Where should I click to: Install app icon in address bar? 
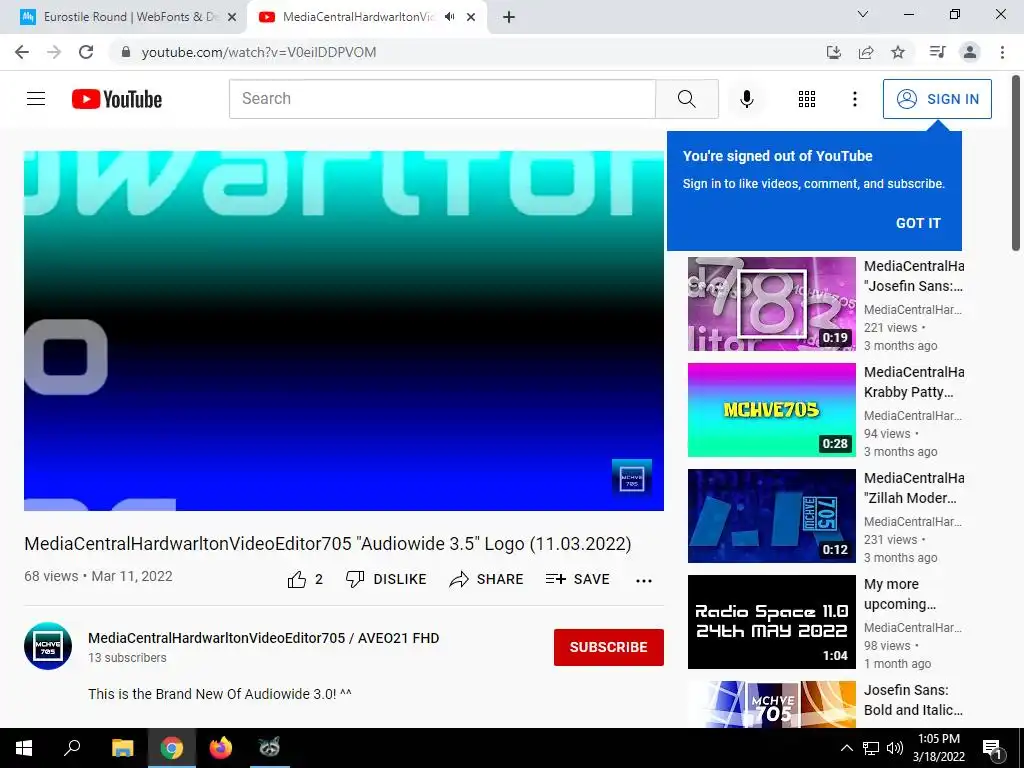click(833, 52)
